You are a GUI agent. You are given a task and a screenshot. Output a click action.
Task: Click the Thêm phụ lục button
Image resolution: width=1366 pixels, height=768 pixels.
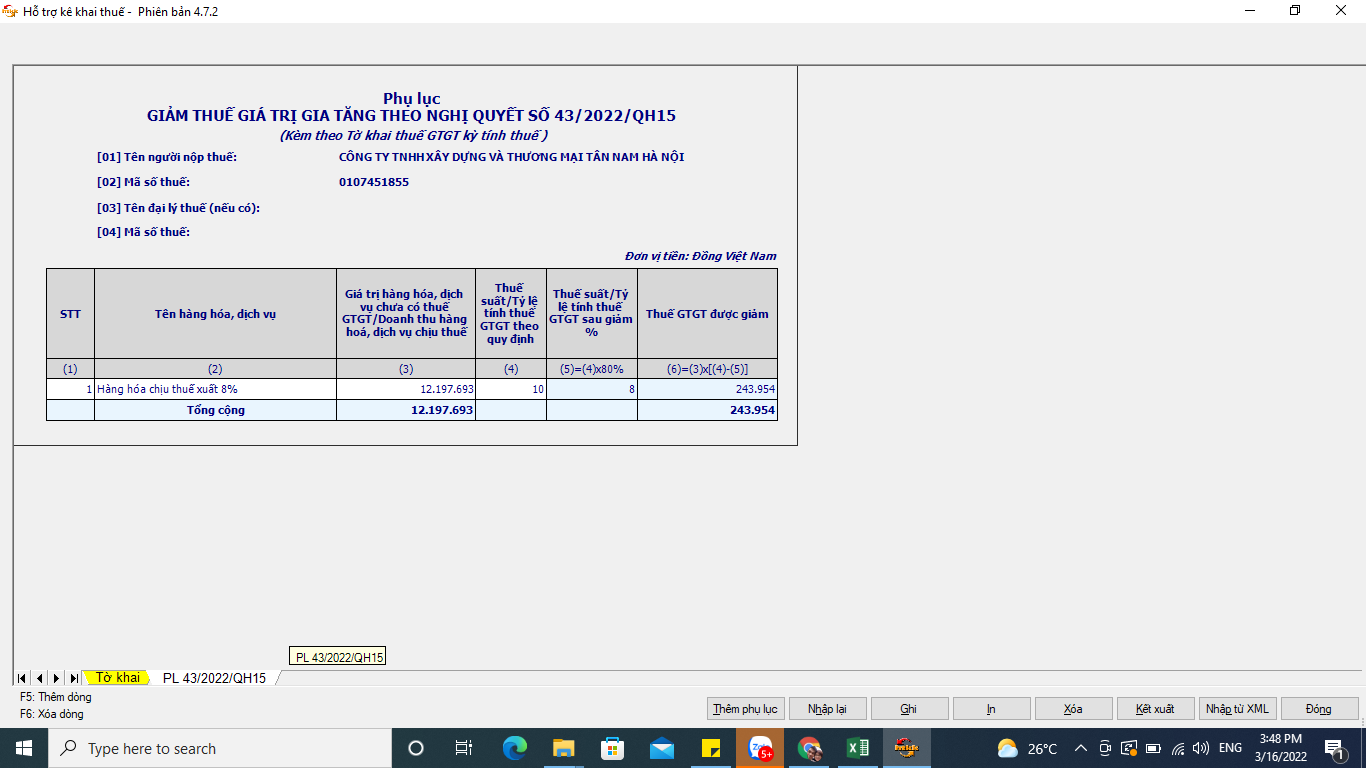[x=745, y=709]
